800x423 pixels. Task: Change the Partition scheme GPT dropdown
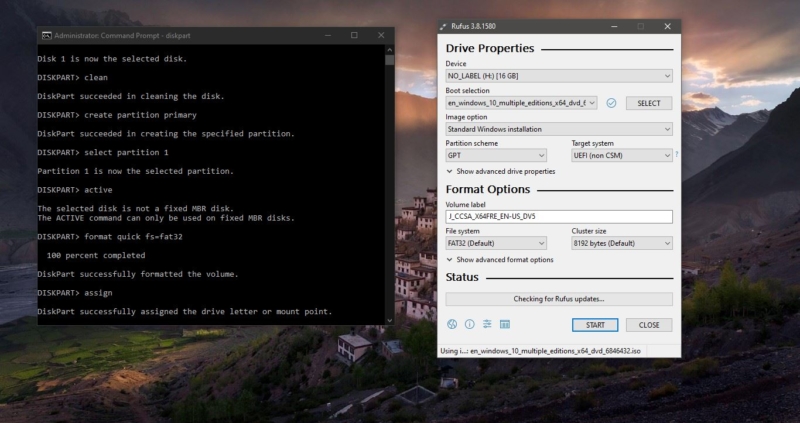496,156
